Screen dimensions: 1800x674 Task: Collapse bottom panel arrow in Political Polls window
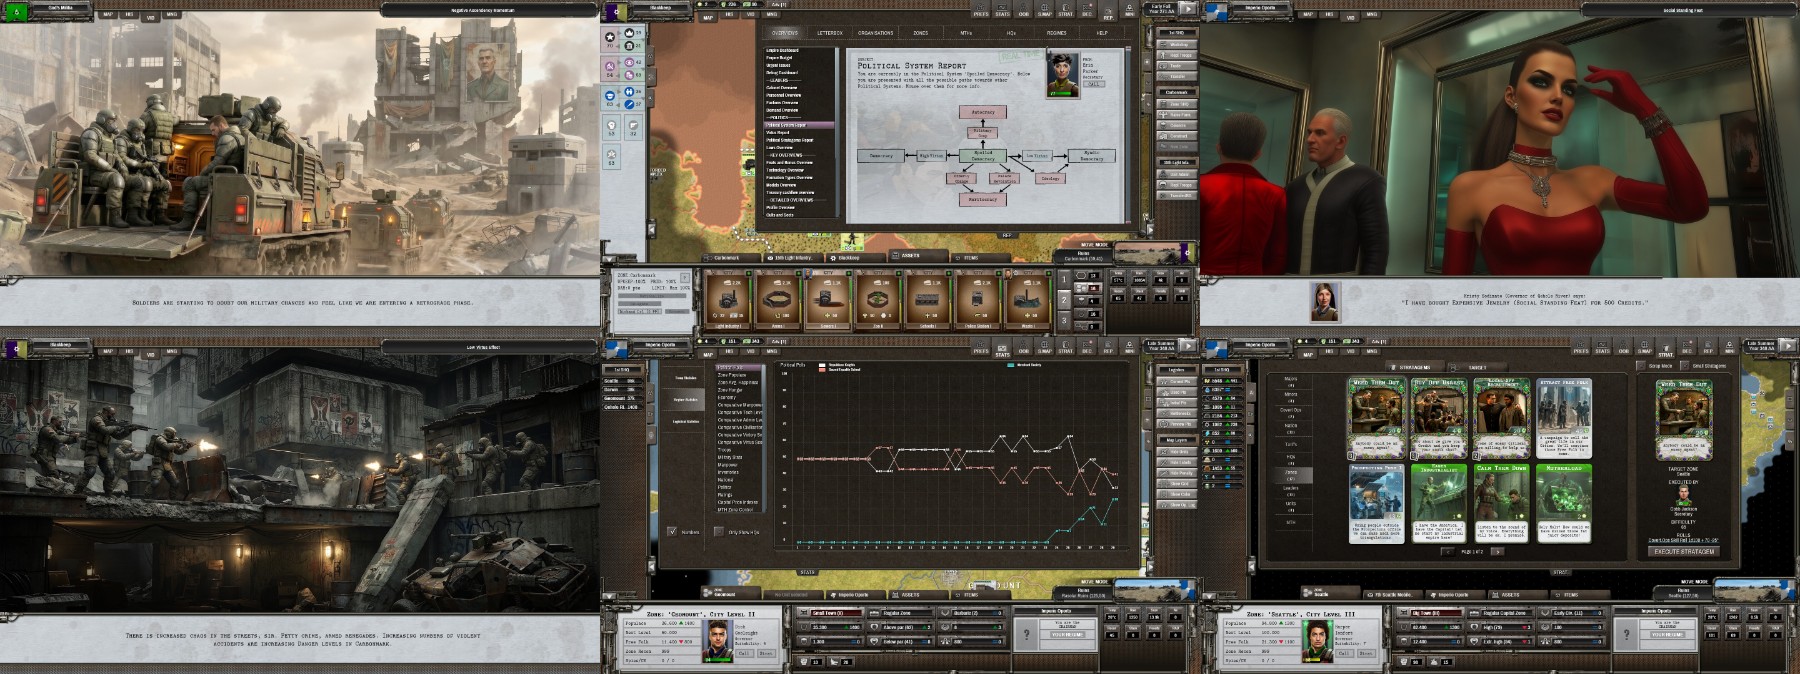609,596
